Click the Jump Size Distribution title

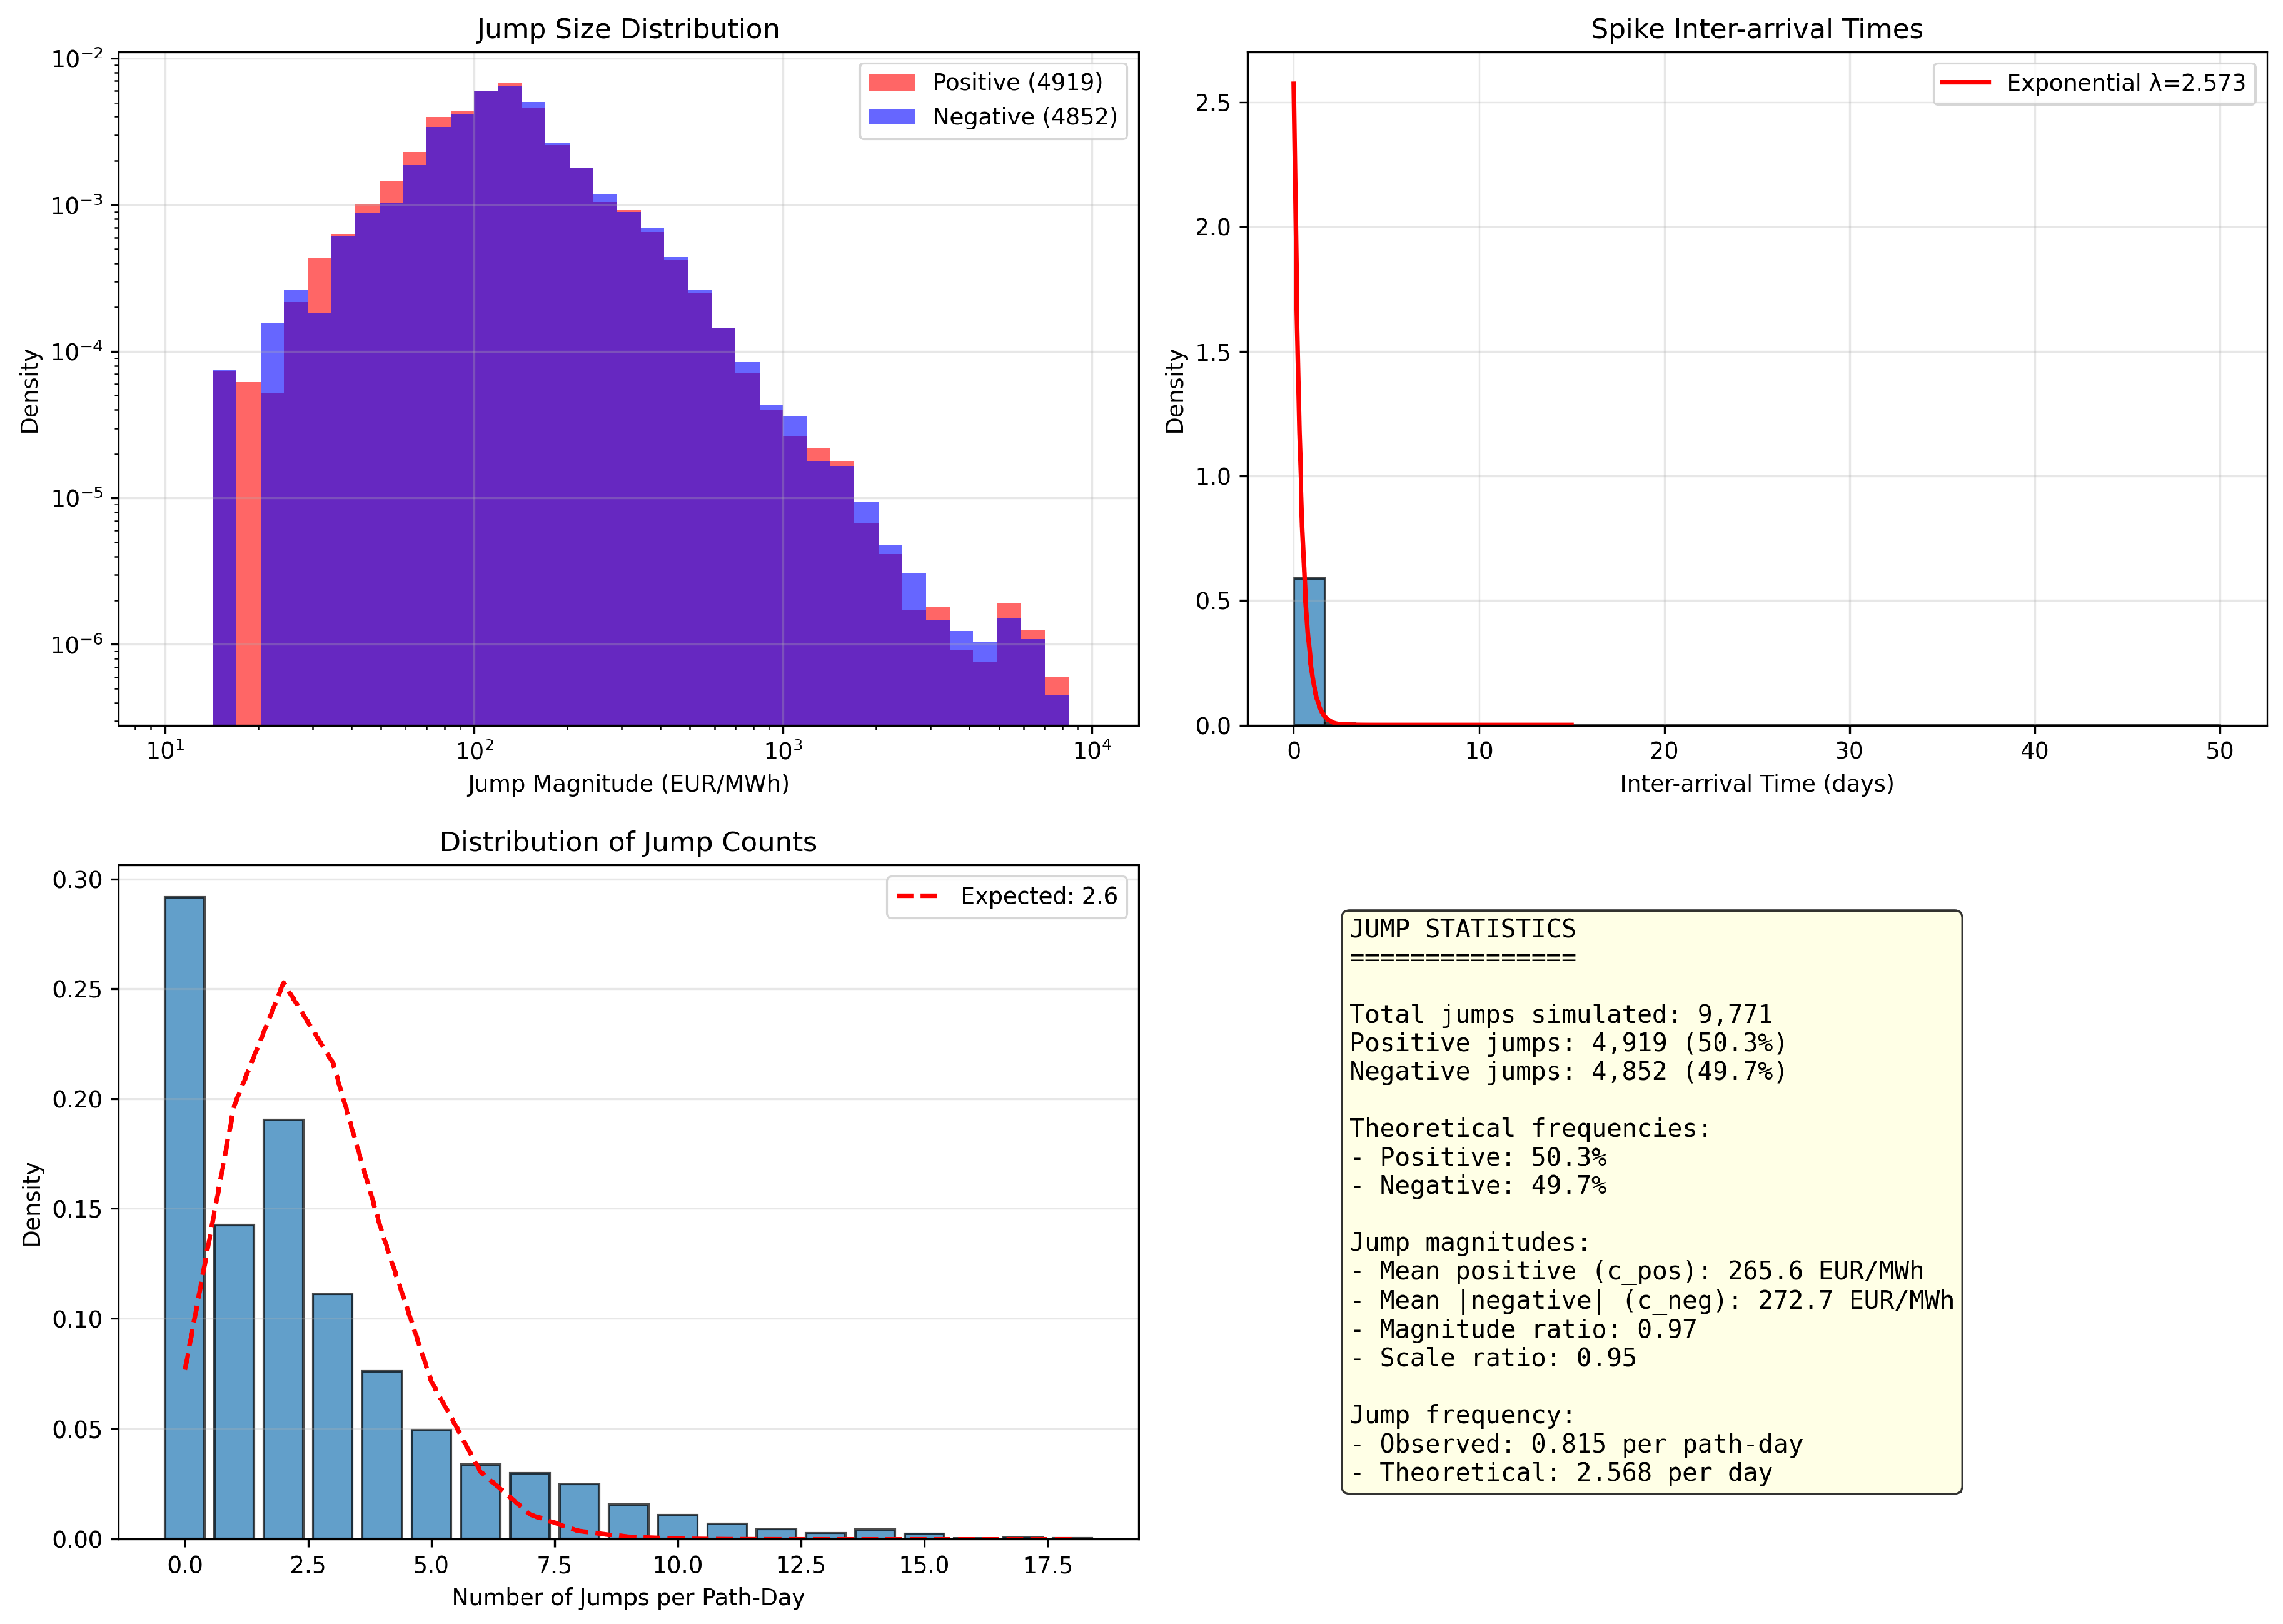627,29
